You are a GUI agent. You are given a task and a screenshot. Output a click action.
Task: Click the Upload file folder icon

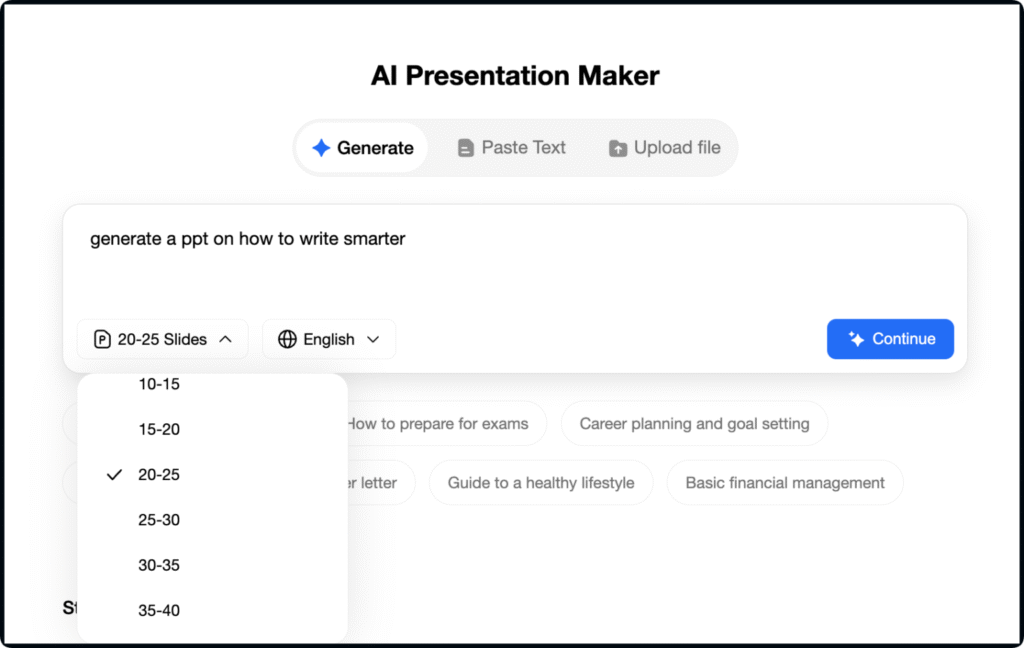point(618,148)
